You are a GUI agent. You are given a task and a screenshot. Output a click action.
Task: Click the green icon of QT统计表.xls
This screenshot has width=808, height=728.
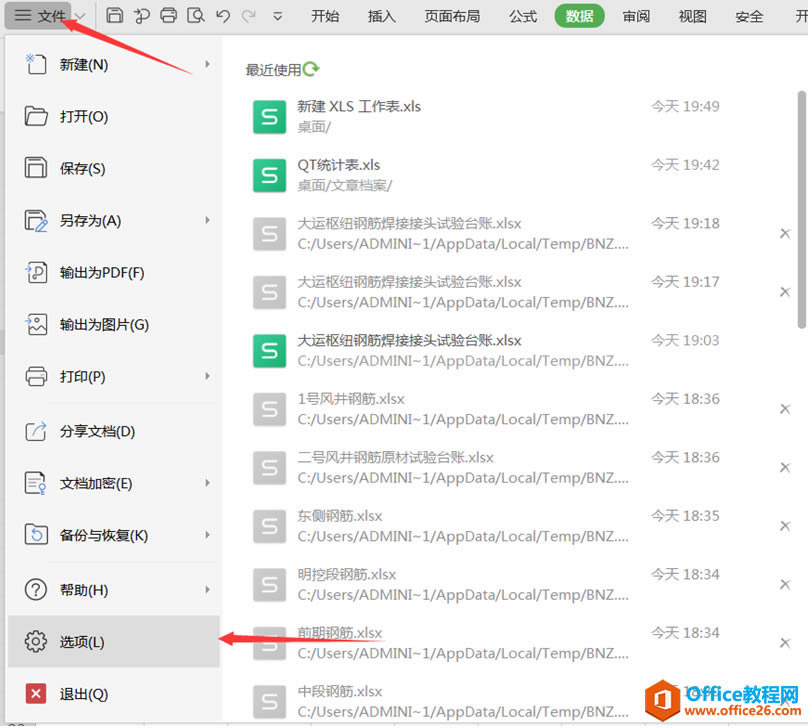pos(270,175)
